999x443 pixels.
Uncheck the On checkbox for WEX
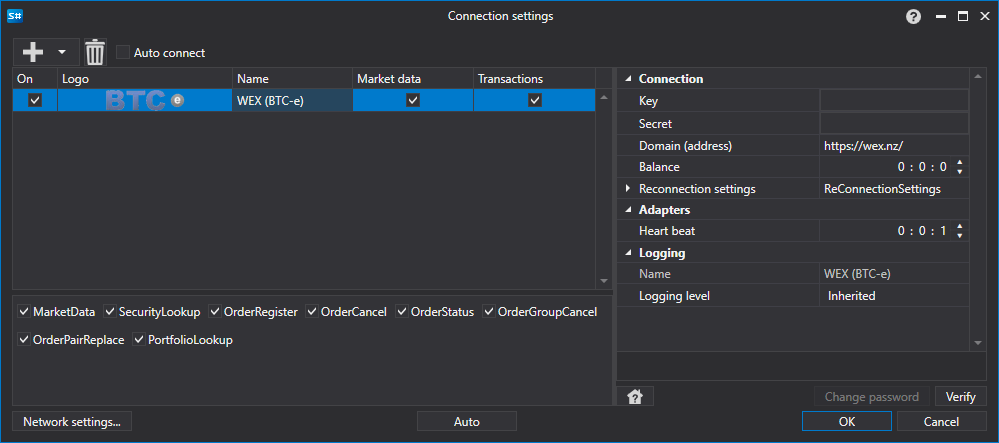tap(35, 100)
